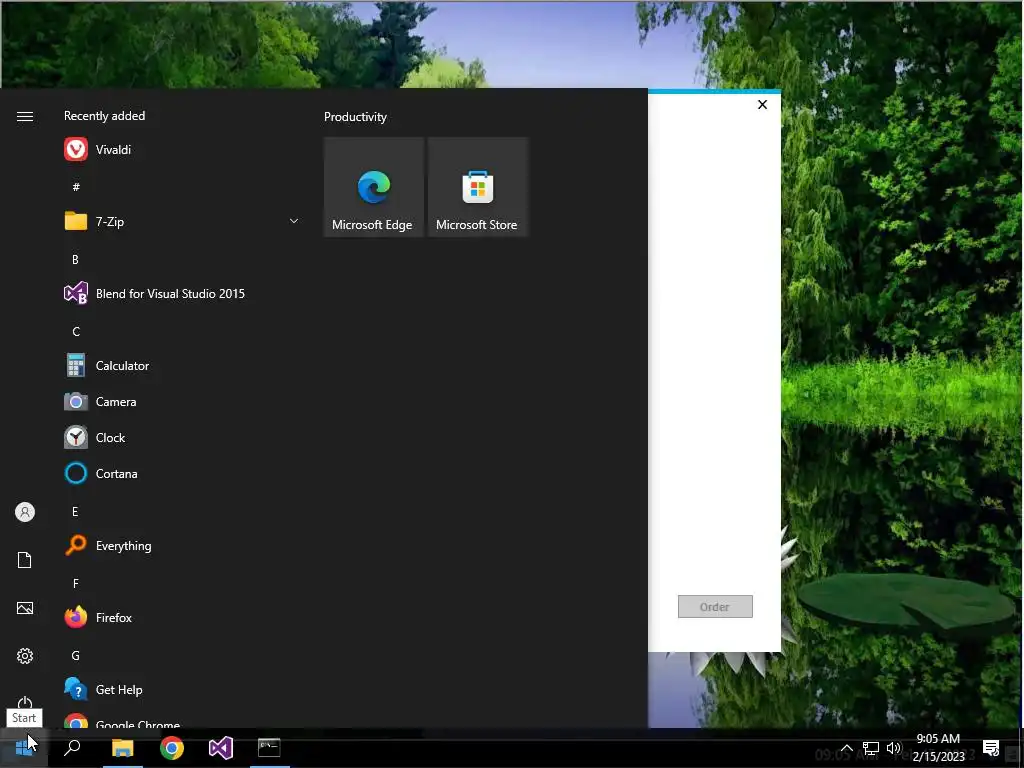Screen dimensions: 1024x768
Task: Open File Explorer from the taskbar
Action: point(122,748)
